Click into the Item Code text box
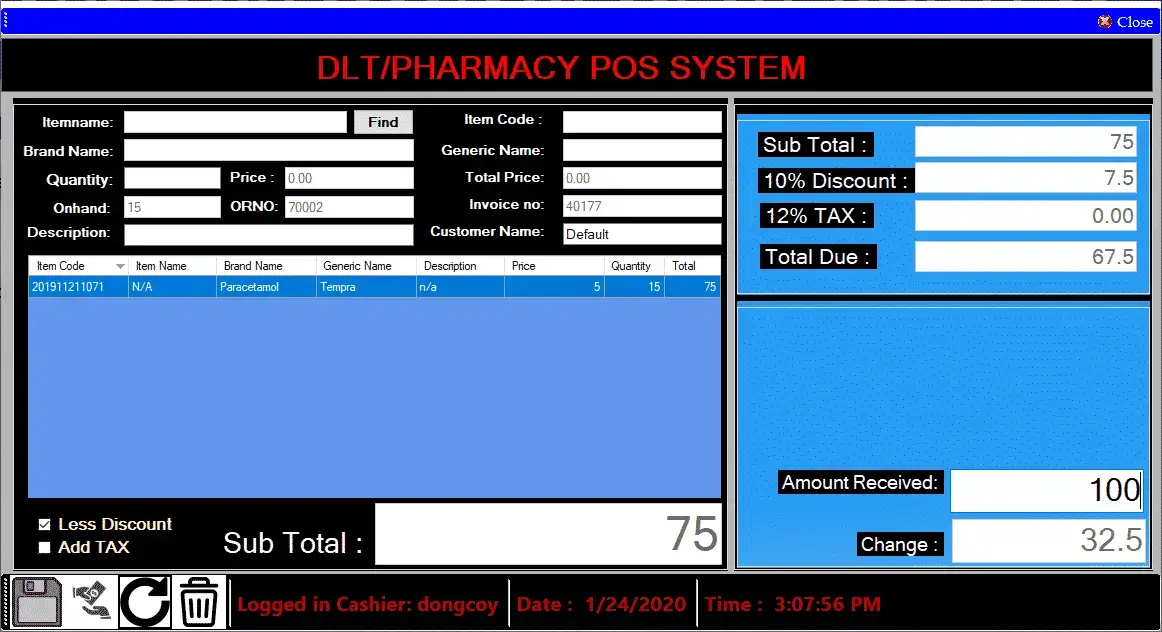This screenshot has width=1162, height=632. (x=641, y=122)
